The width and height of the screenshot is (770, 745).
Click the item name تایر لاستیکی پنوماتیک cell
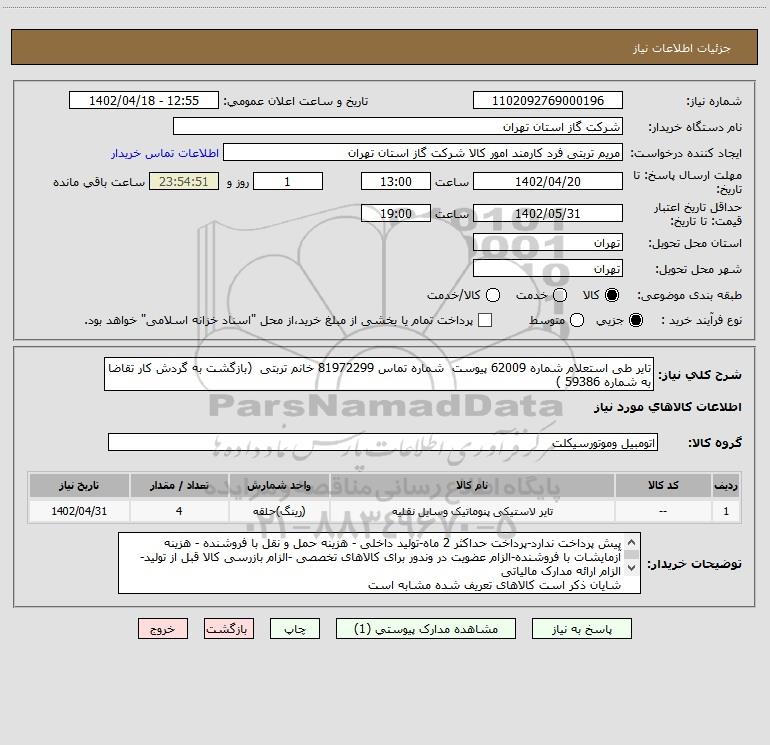472,511
